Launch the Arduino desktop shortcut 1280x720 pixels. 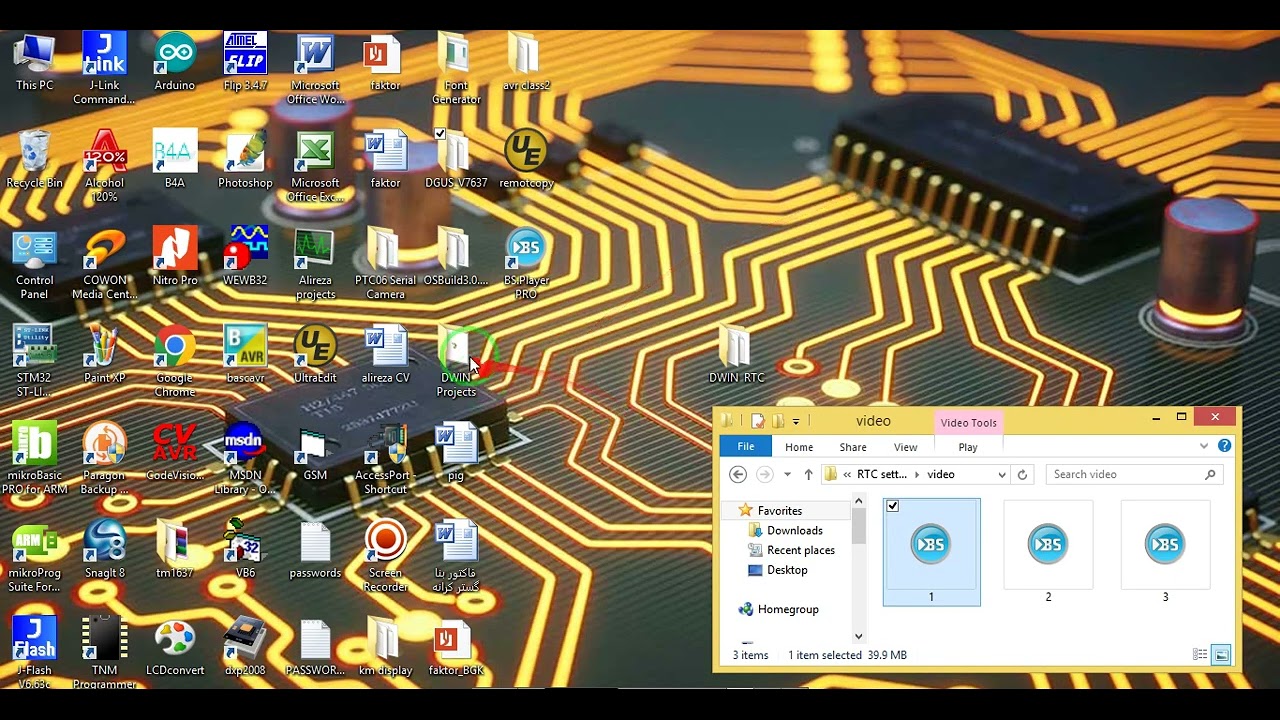pos(175,62)
